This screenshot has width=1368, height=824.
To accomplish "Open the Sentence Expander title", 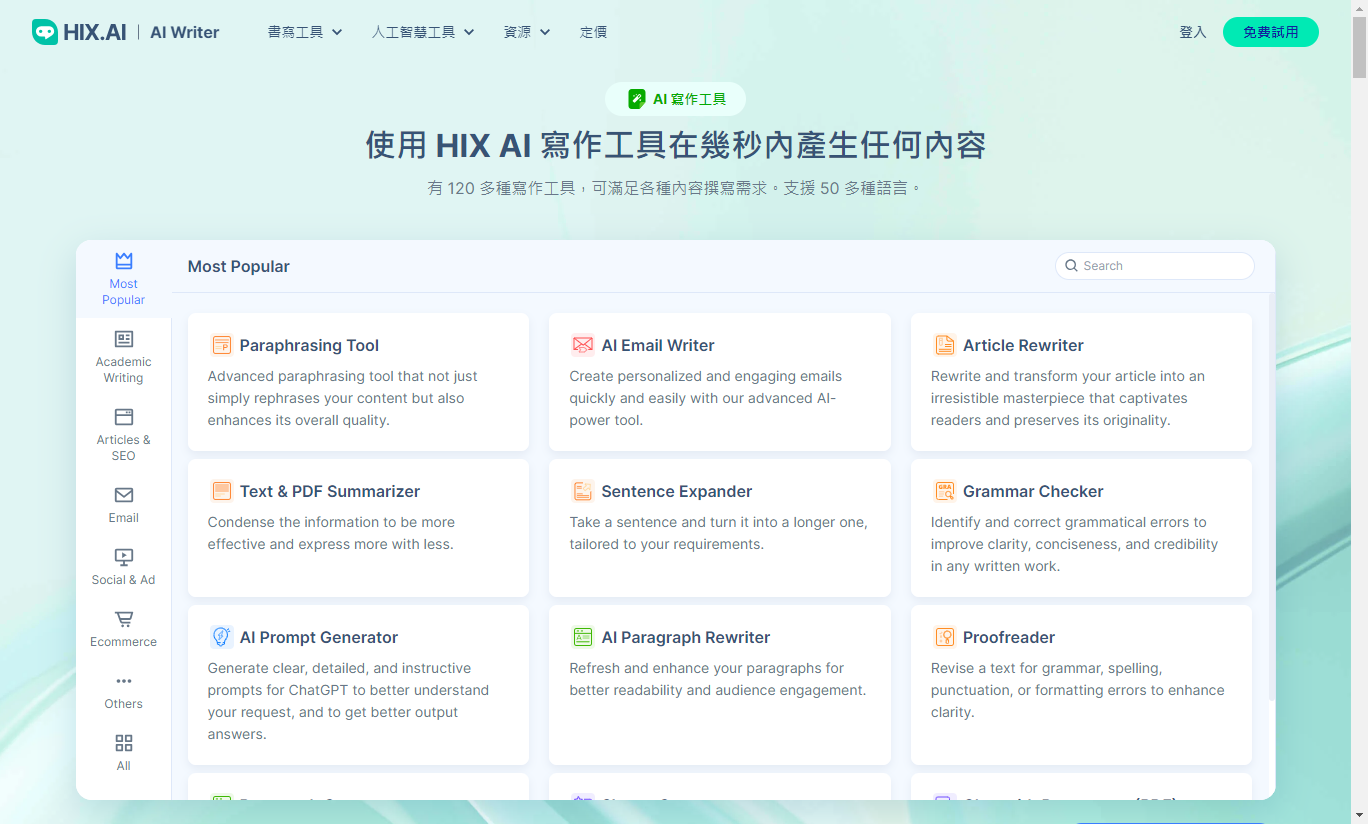I will coord(677,491).
